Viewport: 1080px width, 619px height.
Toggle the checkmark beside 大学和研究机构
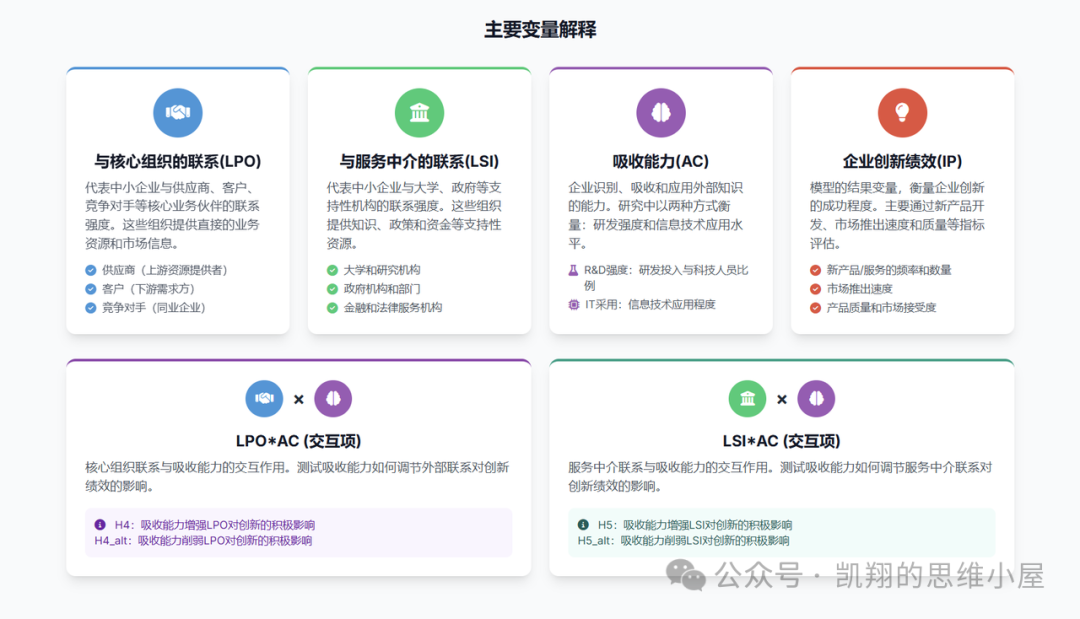coord(331,269)
